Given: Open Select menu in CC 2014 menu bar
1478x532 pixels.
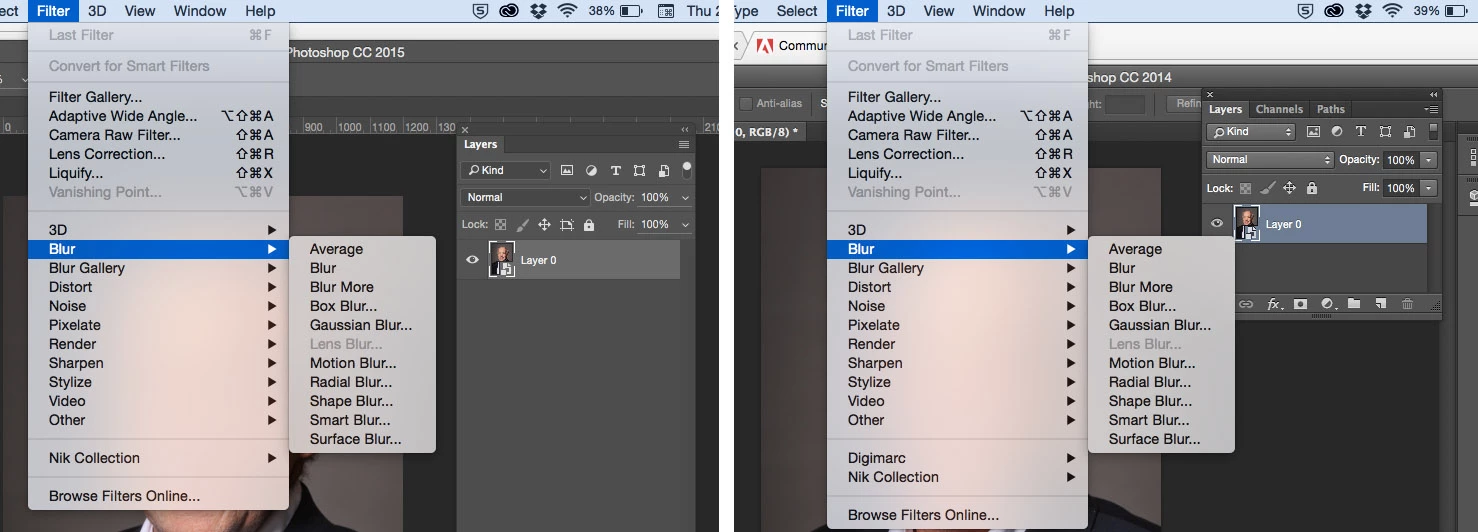Looking at the screenshot, I should (797, 11).
